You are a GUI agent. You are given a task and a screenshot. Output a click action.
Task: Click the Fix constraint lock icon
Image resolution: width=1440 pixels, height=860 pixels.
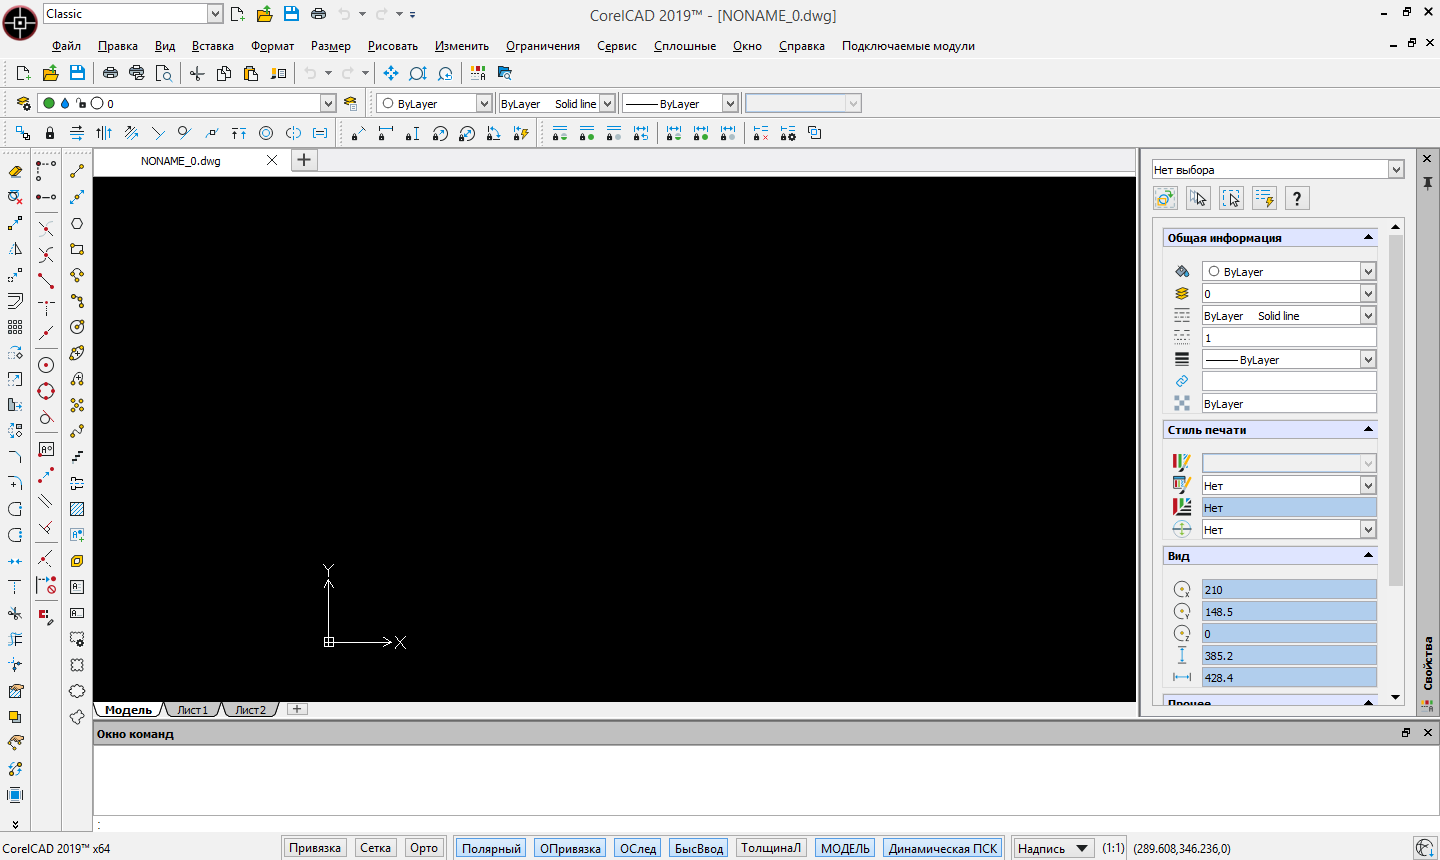coord(50,133)
